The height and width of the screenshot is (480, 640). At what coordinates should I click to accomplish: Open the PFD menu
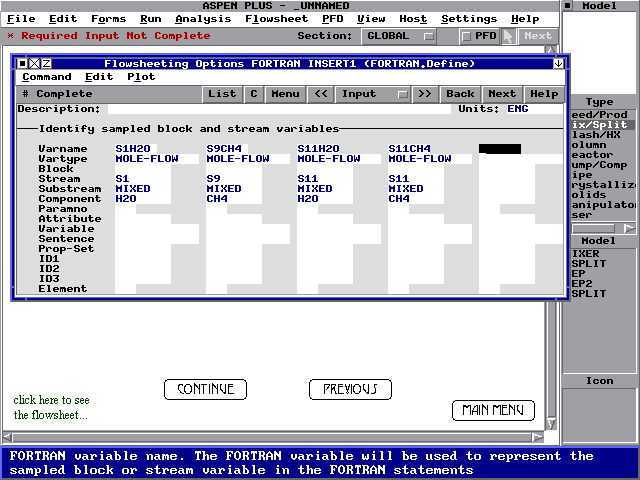point(332,19)
